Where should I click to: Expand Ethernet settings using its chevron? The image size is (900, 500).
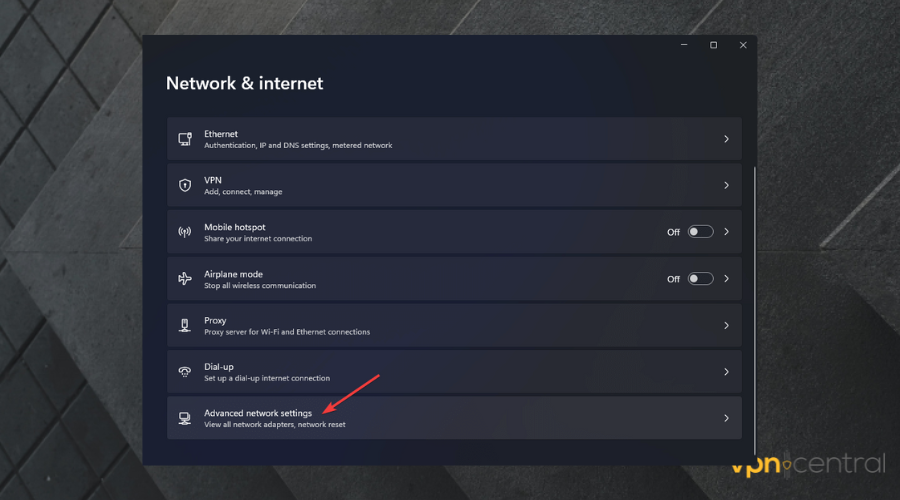726,139
